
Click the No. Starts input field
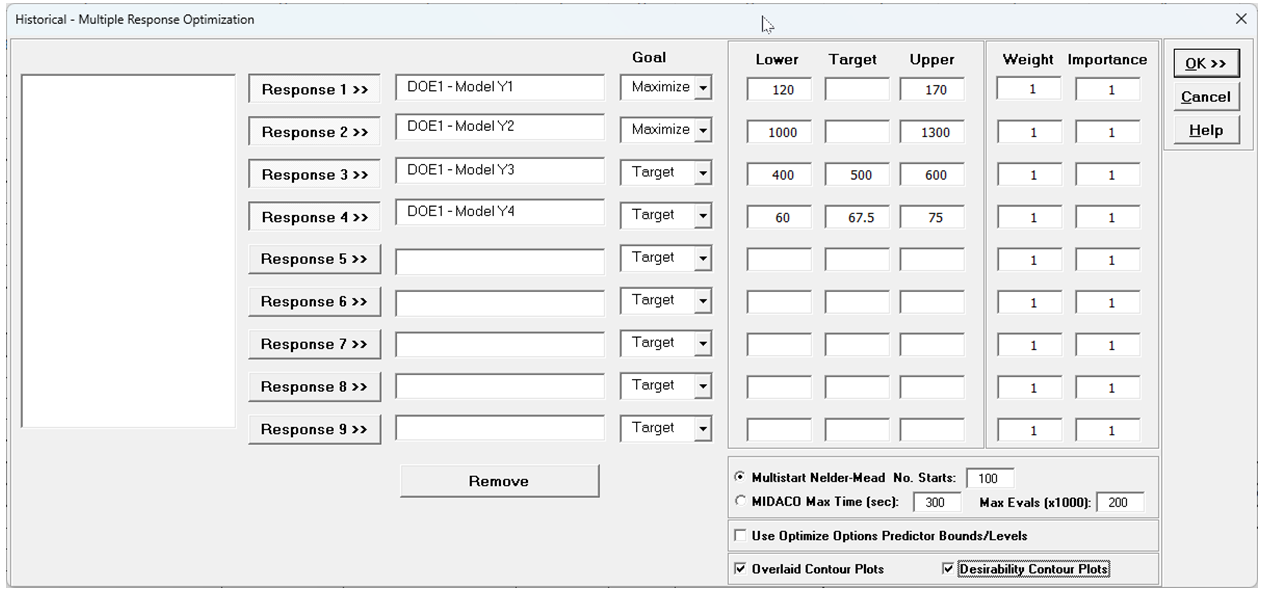(989, 479)
